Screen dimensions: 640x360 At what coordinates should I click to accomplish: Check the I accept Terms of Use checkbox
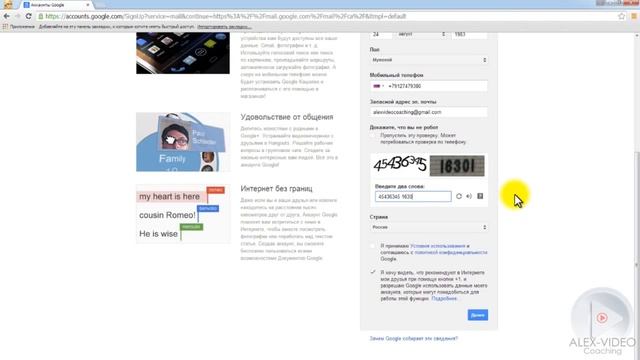point(372,246)
